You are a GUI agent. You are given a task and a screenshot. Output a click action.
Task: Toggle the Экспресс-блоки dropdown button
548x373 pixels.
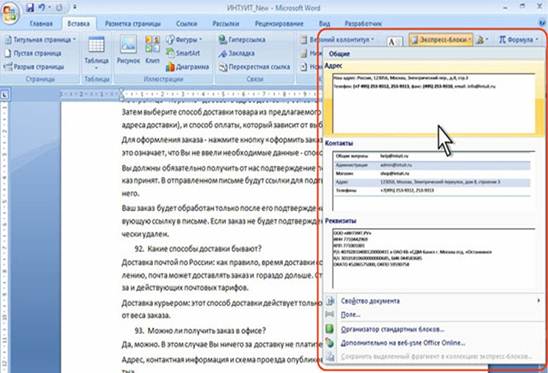(x=441, y=40)
